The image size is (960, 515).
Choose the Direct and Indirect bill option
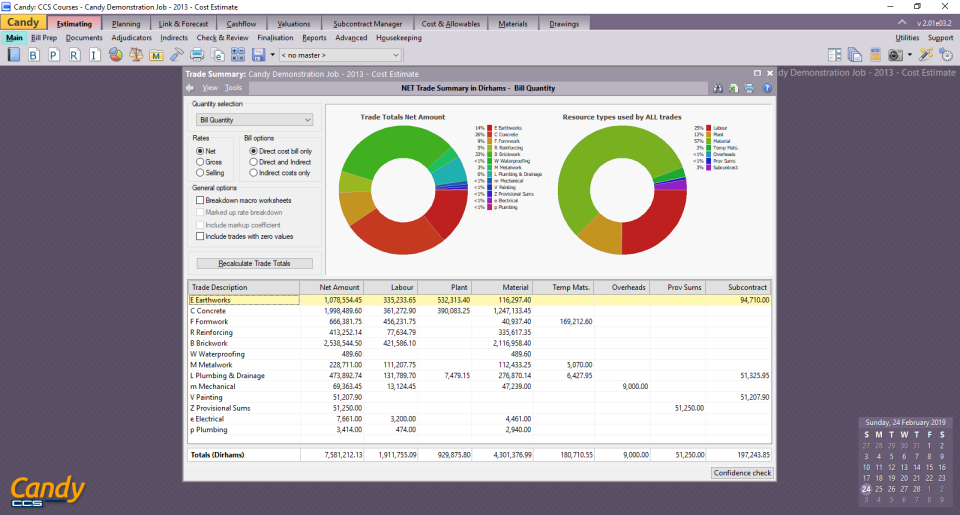(x=253, y=162)
